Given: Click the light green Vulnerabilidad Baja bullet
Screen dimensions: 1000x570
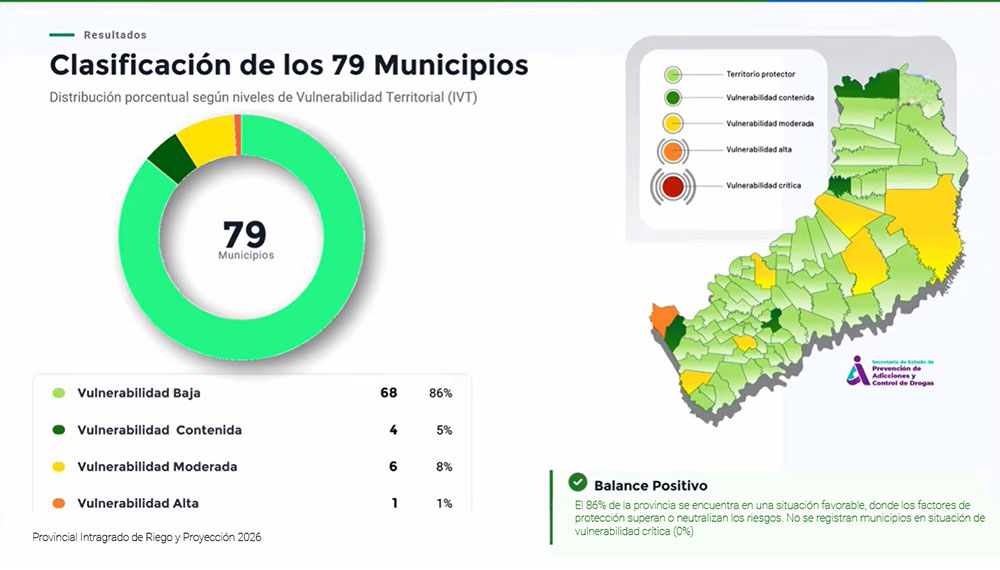Looking at the screenshot, I should click(59, 393).
